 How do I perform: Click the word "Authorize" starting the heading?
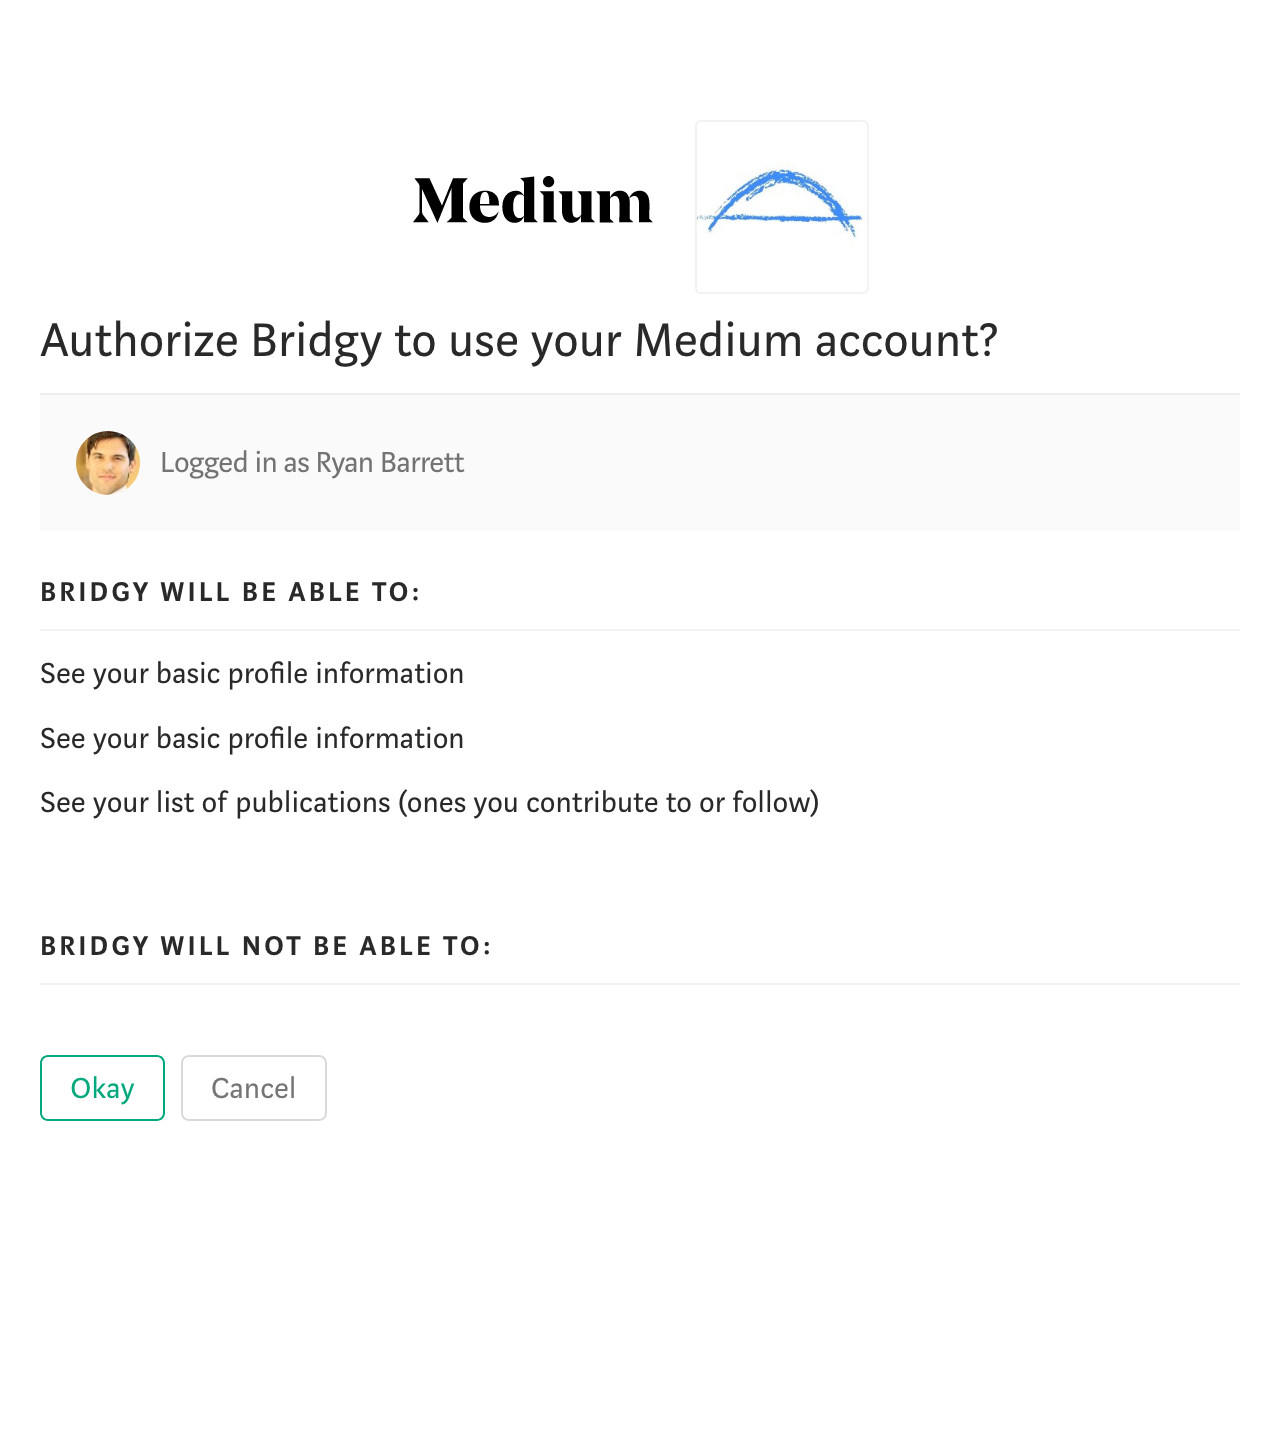click(139, 341)
